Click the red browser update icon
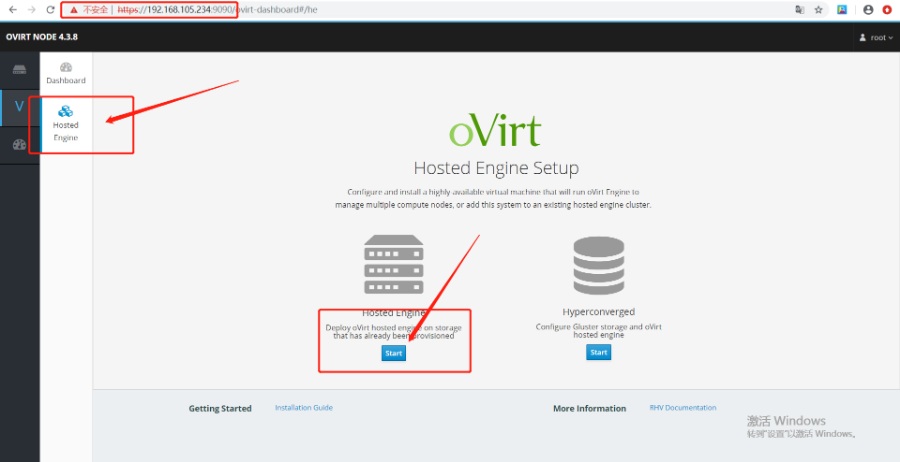 click(887, 10)
